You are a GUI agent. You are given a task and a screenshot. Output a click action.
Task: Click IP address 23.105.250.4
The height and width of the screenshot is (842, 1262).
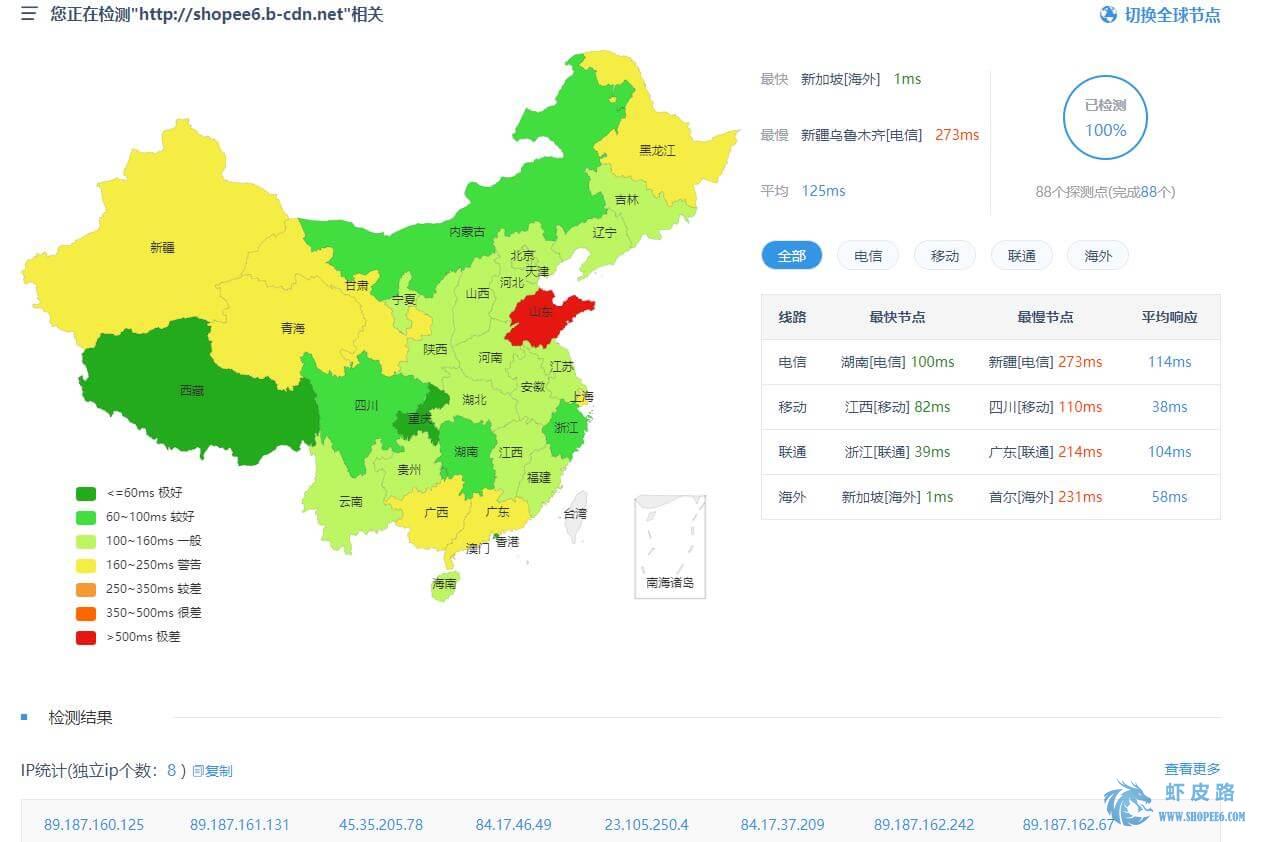[646, 825]
